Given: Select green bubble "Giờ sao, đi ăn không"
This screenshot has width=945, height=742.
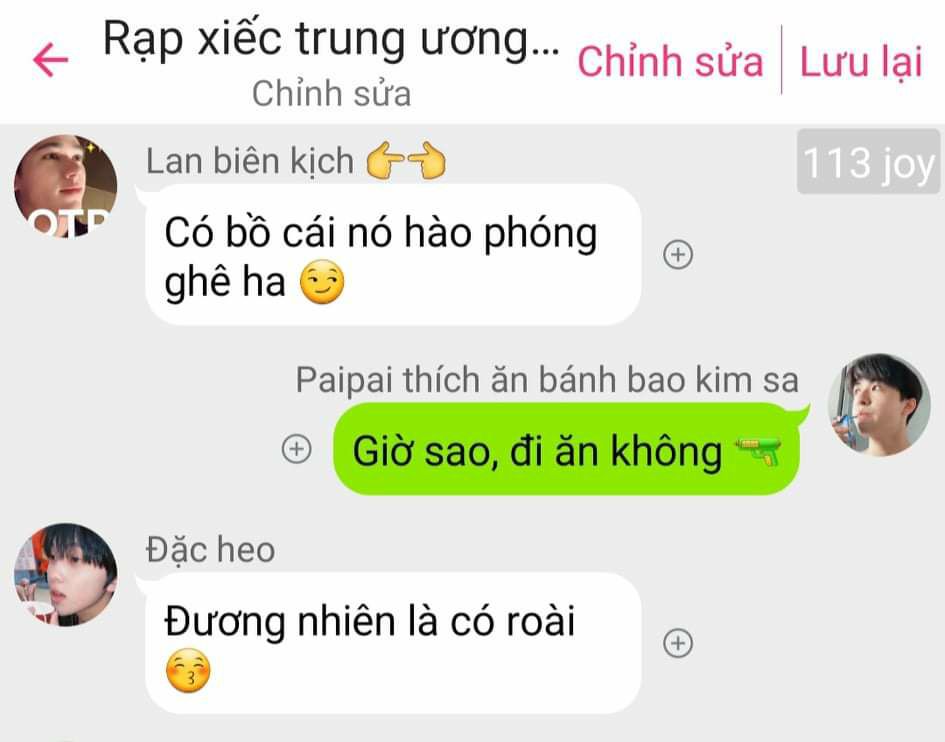Looking at the screenshot, I should (x=567, y=449).
